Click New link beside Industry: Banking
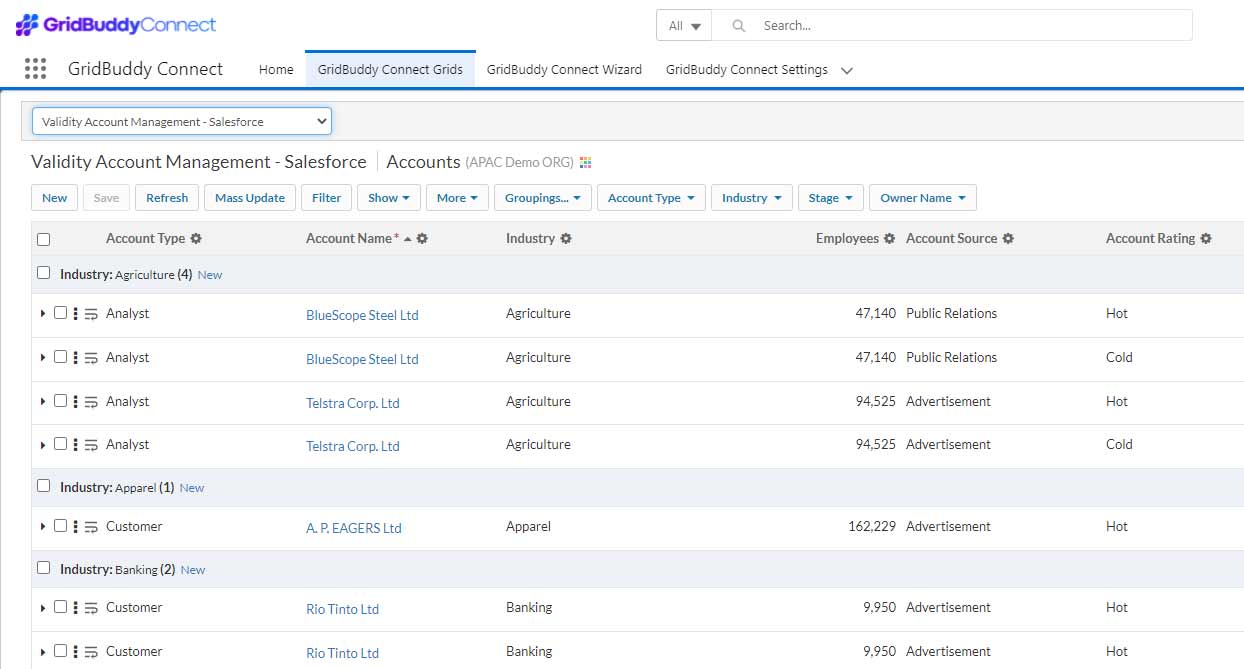The height and width of the screenshot is (669, 1244). (193, 570)
